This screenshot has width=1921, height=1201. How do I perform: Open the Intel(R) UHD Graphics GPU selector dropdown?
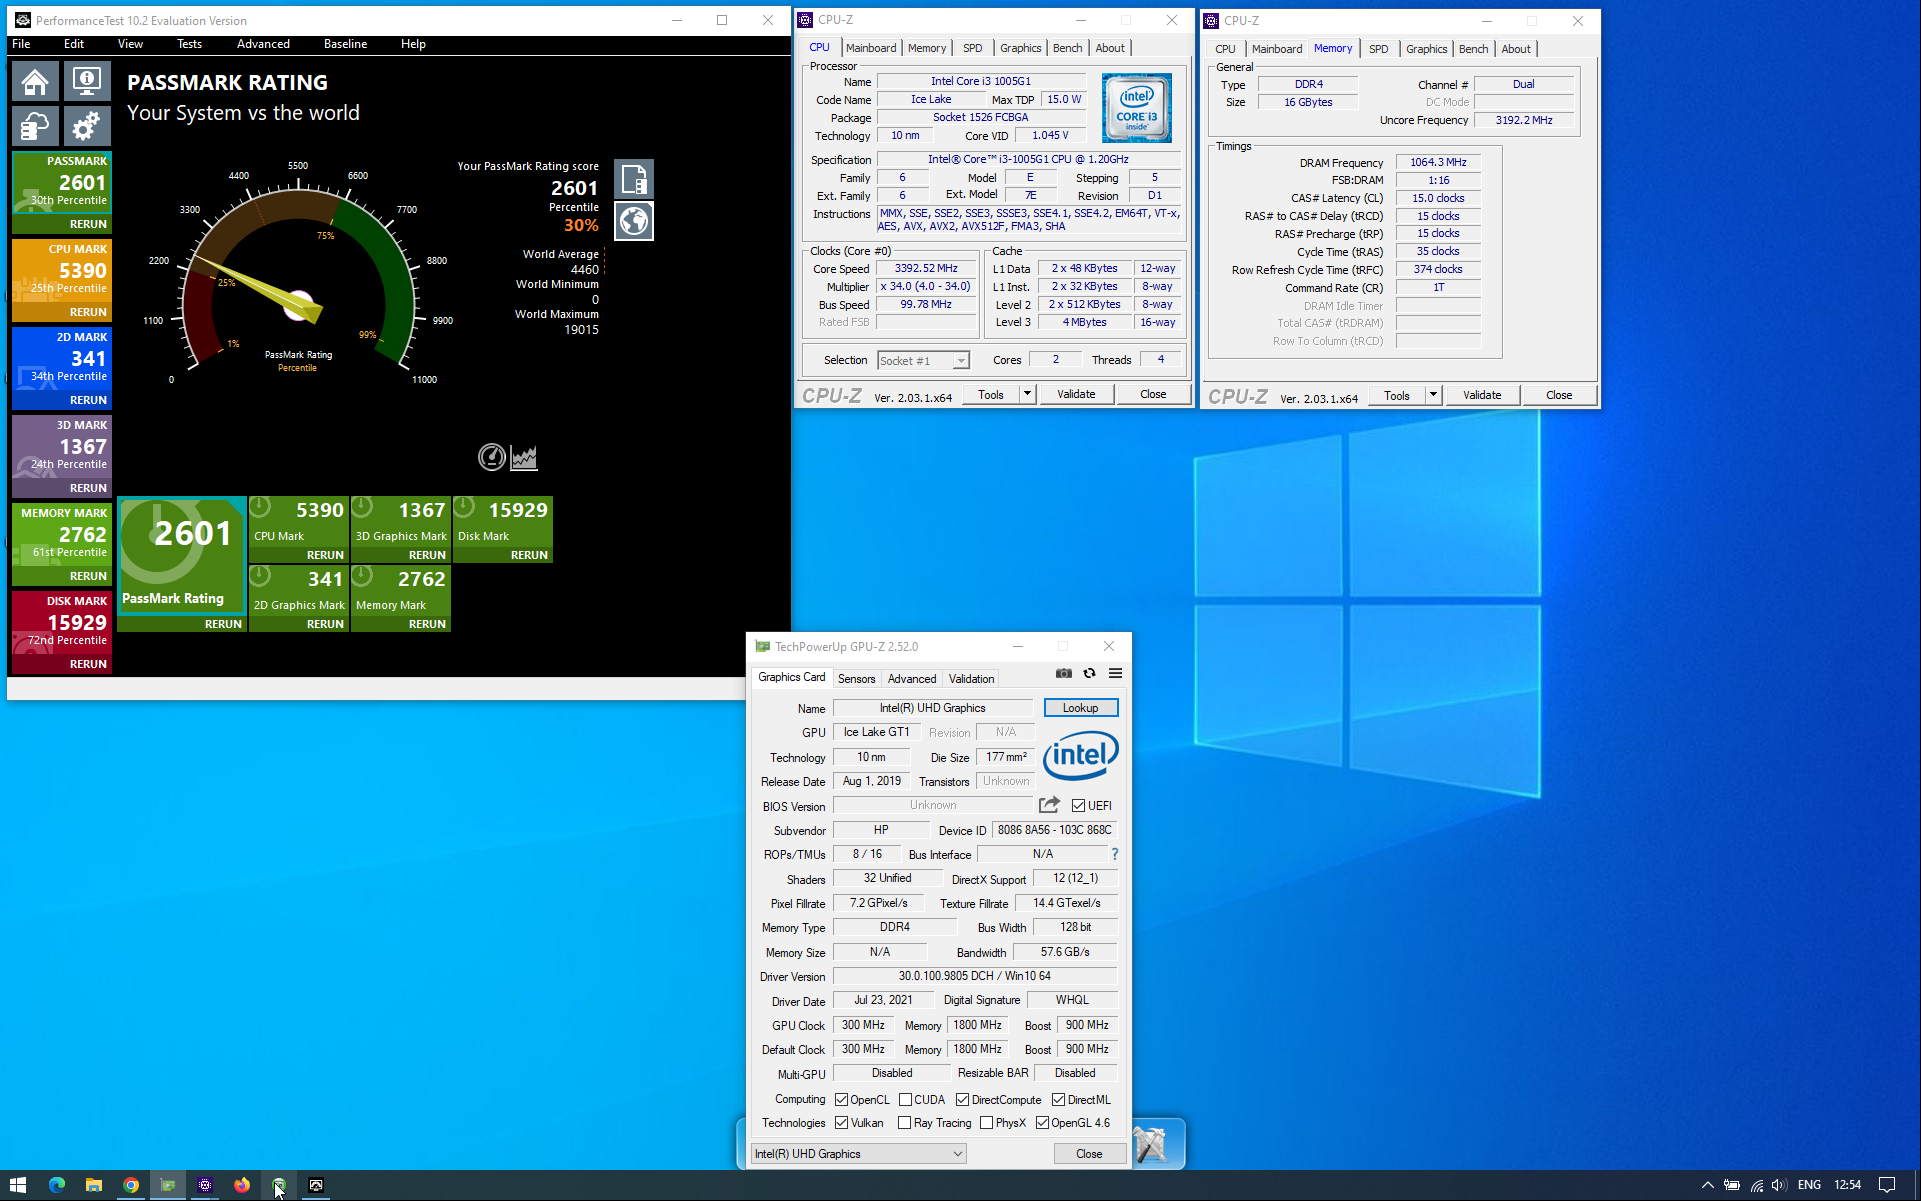click(859, 1154)
